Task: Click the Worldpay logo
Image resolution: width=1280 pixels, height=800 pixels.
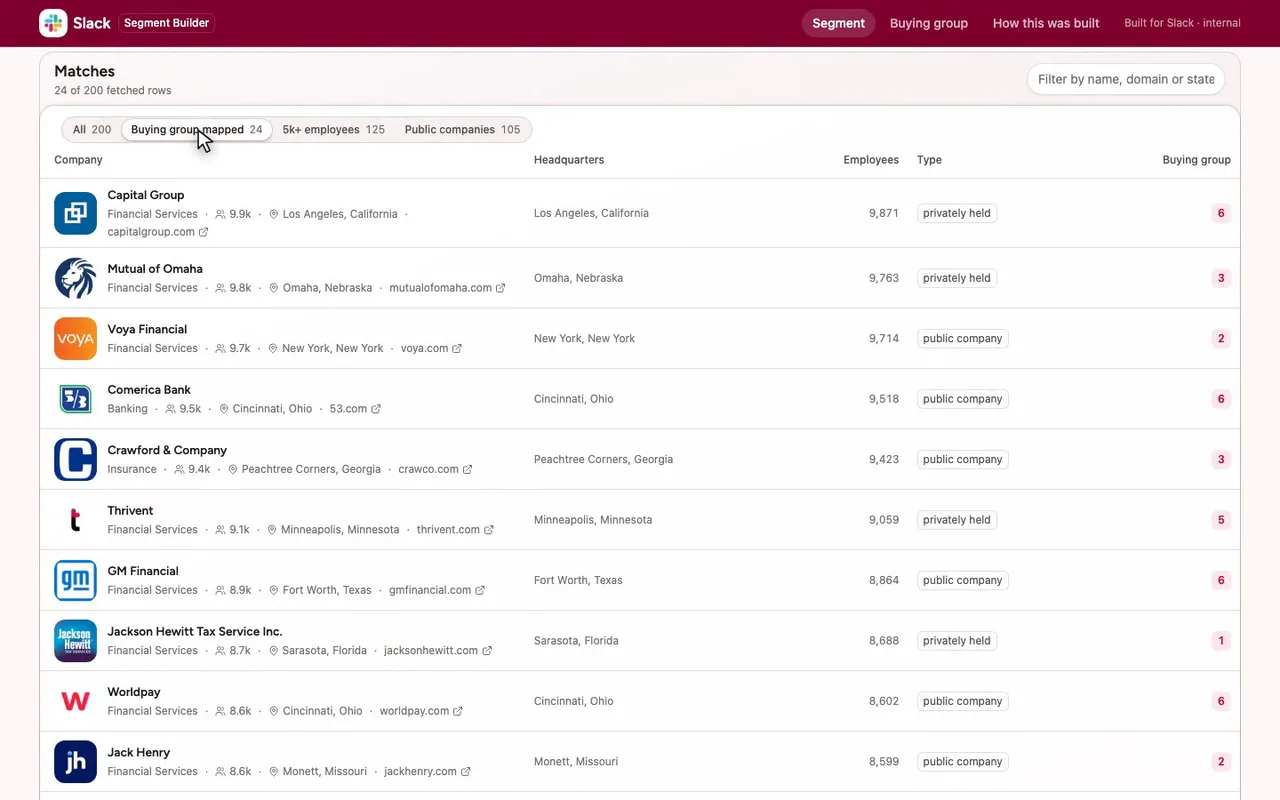Action: tap(75, 701)
